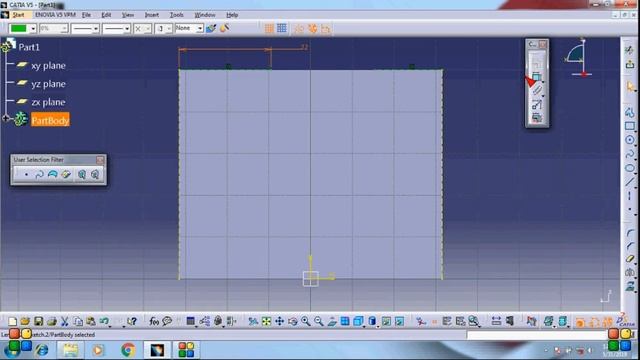
Task: Select the Pan tool
Action: click(279, 322)
